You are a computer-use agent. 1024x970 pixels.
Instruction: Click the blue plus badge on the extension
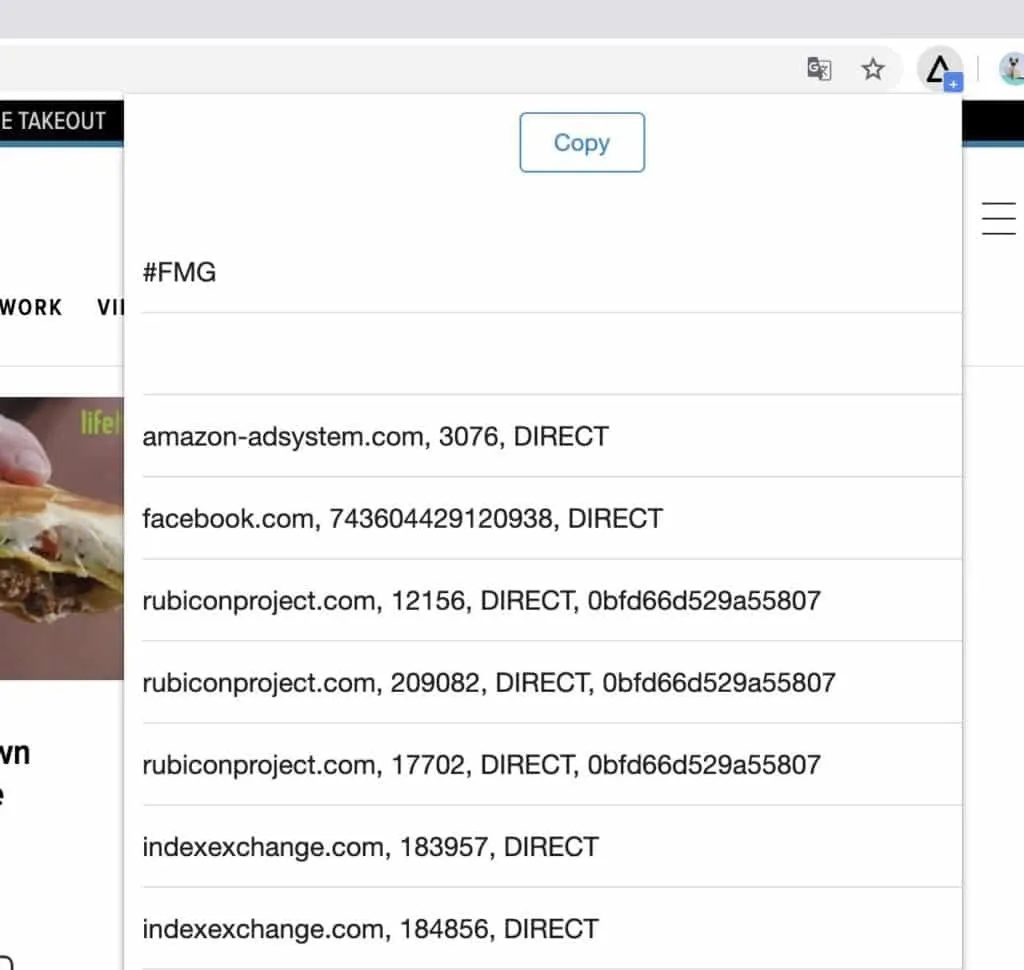click(954, 82)
